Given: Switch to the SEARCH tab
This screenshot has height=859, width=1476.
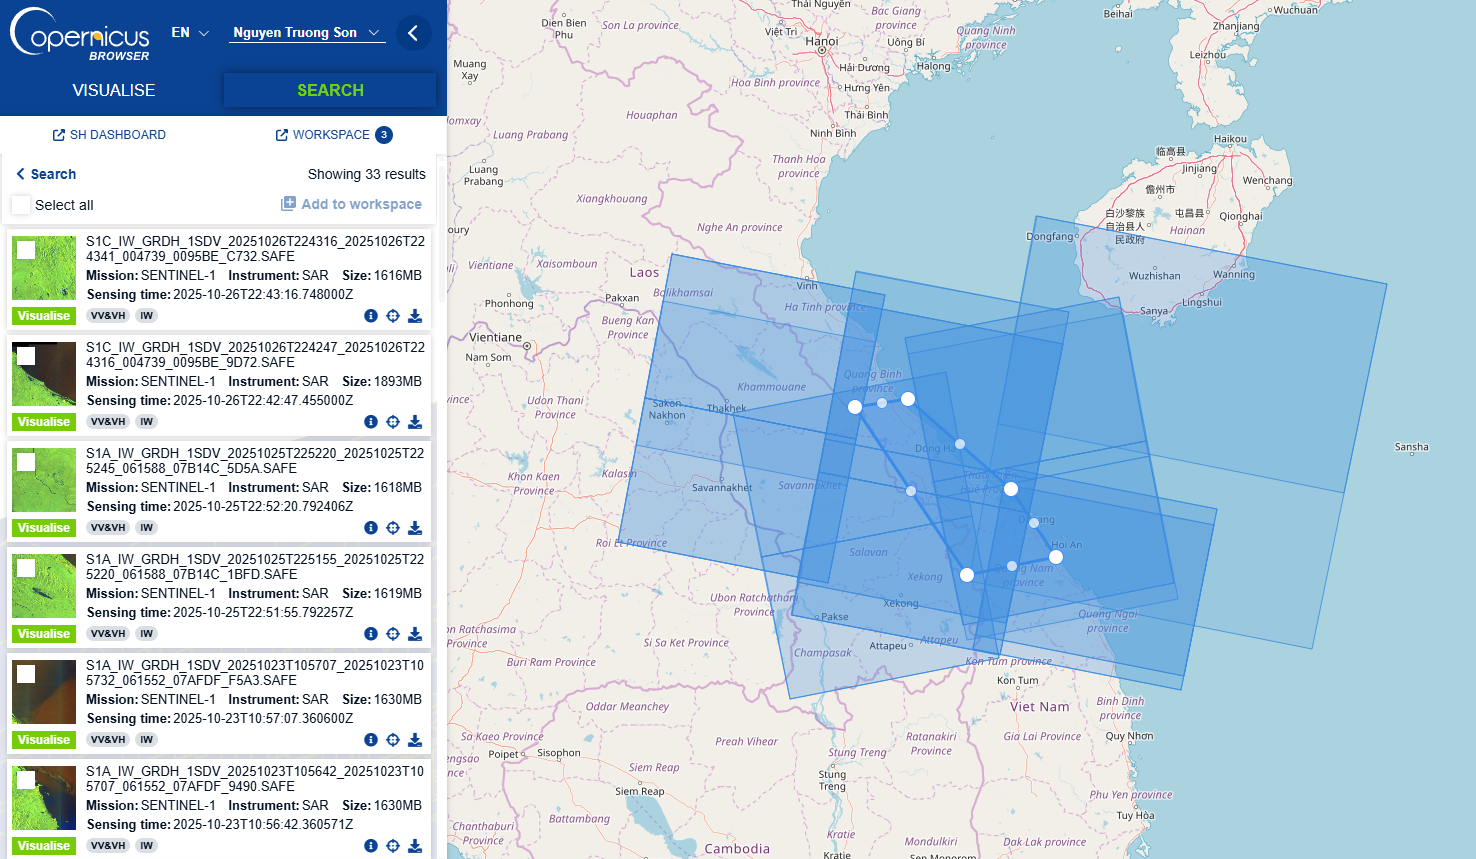Looking at the screenshot, I should (330, 90).
